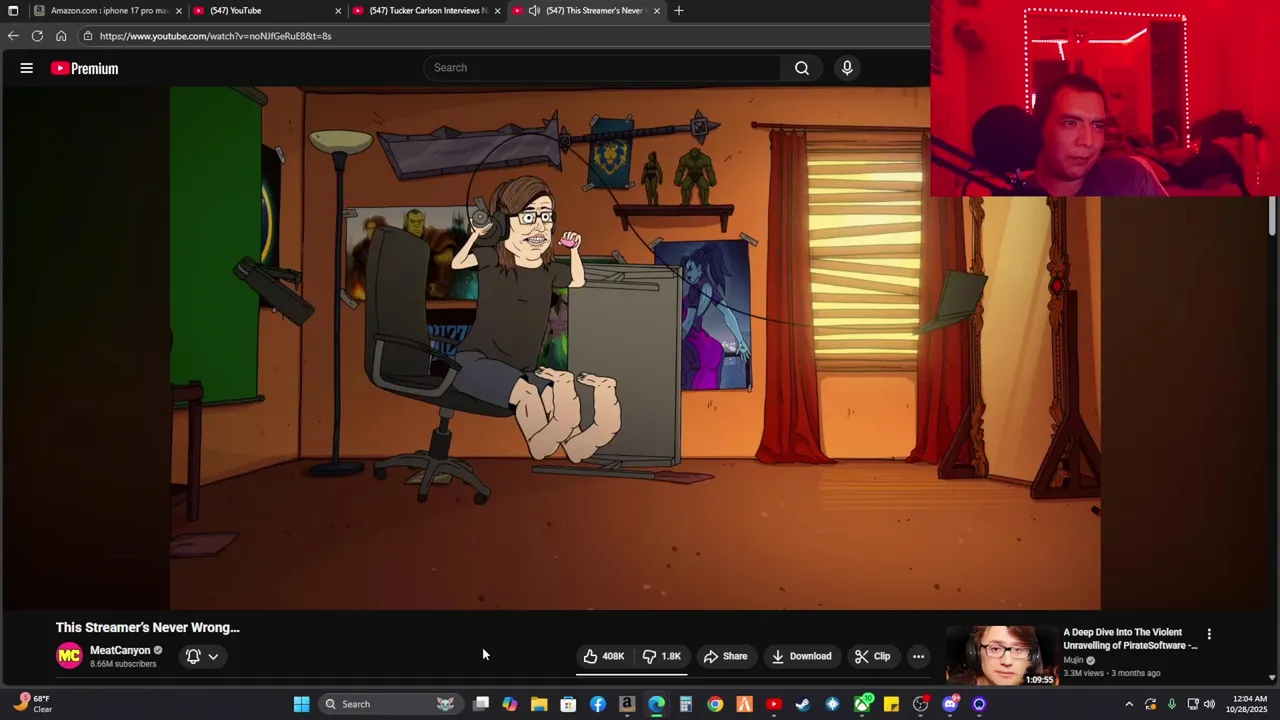1280x720 pixels.
Task: Open Task View on the taskbar
Action: coord(481,704)
